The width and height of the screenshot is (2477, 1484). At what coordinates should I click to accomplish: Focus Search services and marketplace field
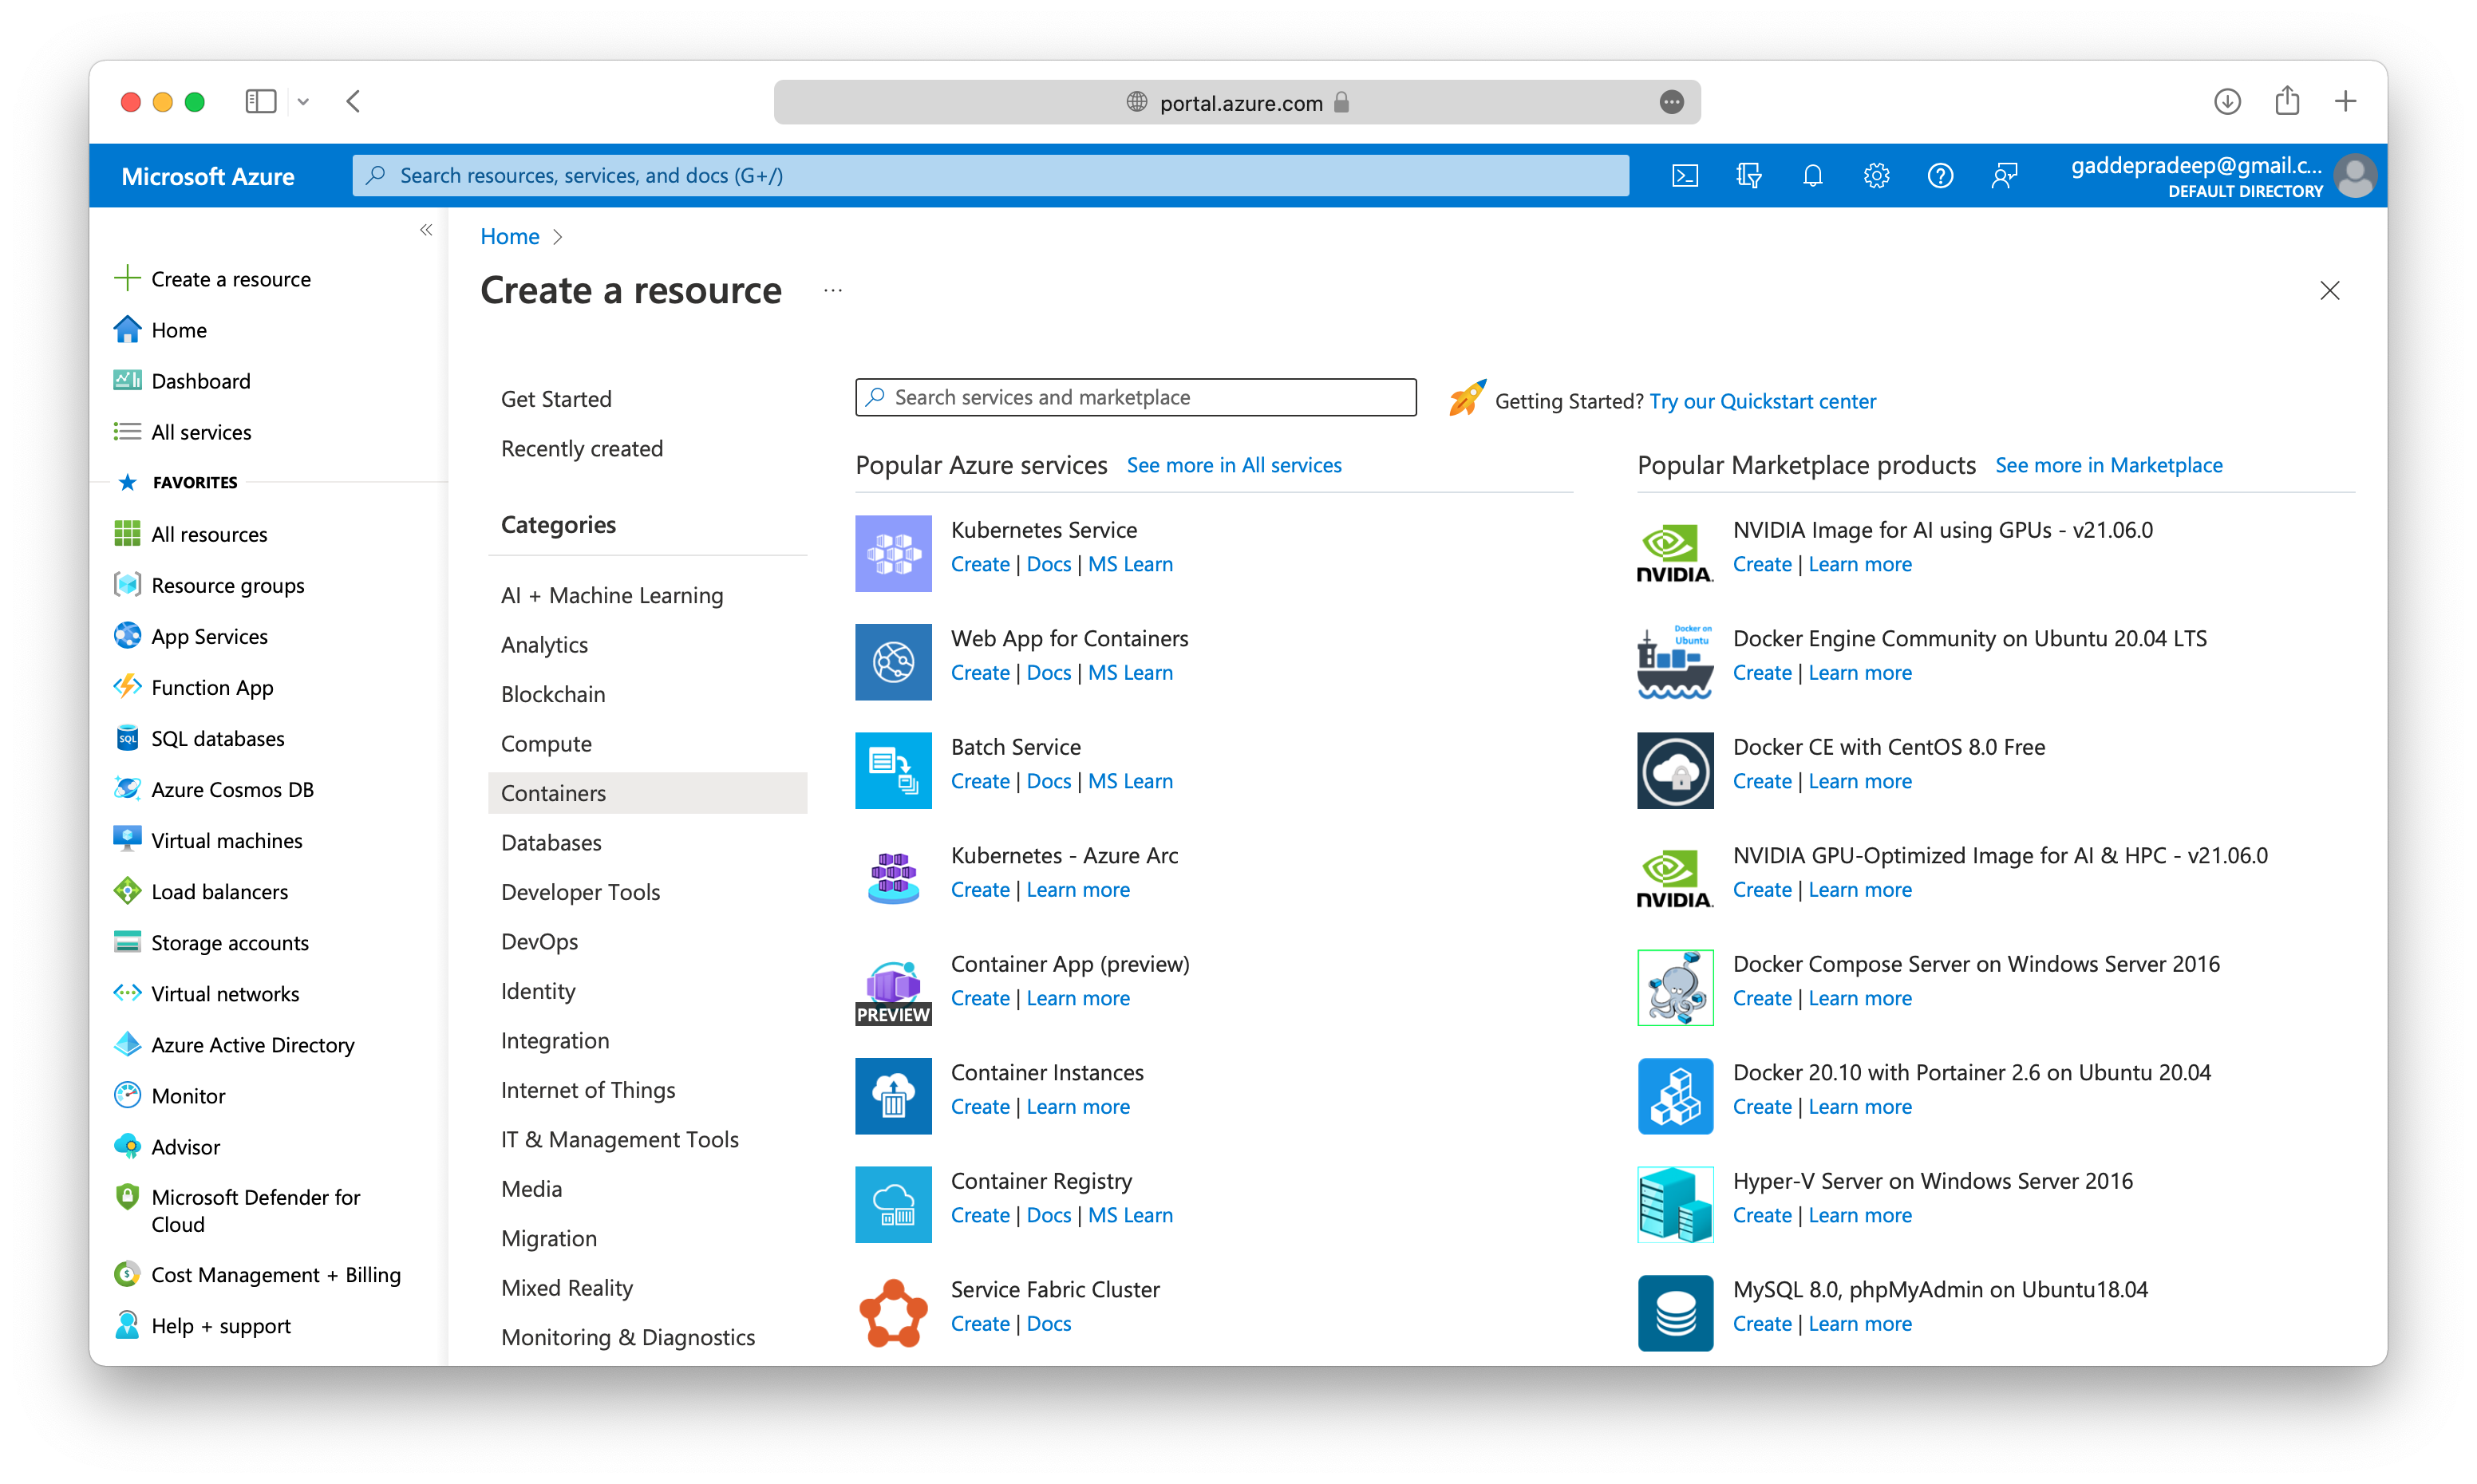pos(1135,397)
